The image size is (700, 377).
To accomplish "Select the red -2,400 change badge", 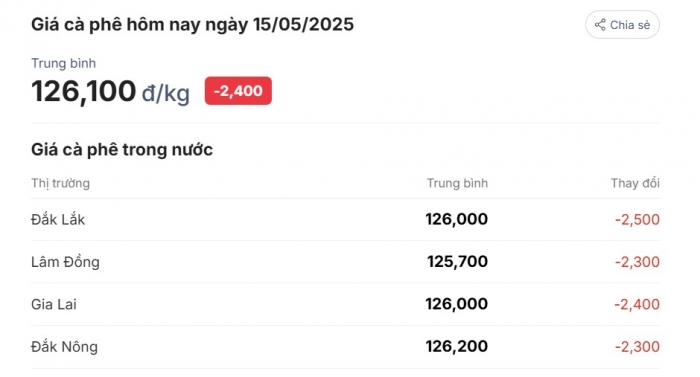I will [x=238, y=91].
